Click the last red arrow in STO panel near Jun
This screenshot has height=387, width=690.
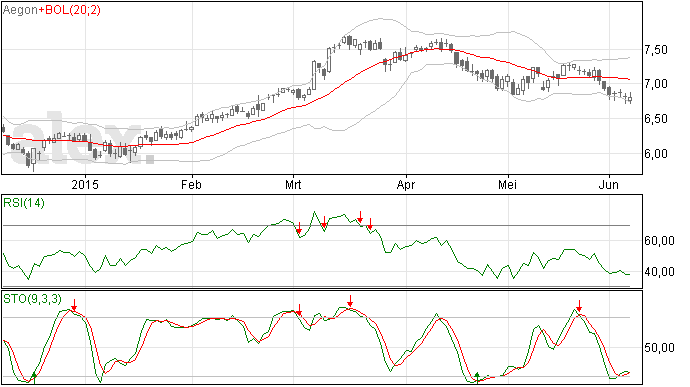click(x=580, y=306)
